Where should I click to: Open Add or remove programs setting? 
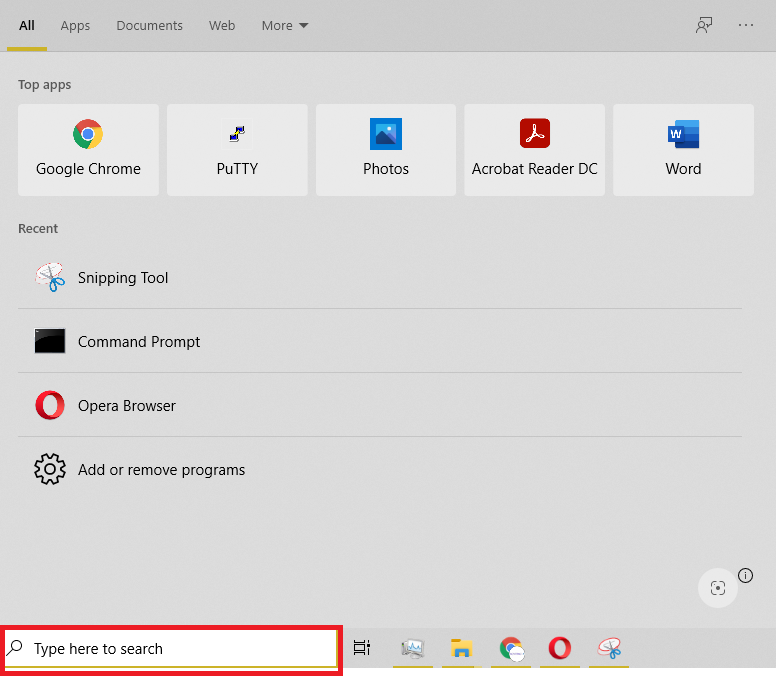coord(380,469)
